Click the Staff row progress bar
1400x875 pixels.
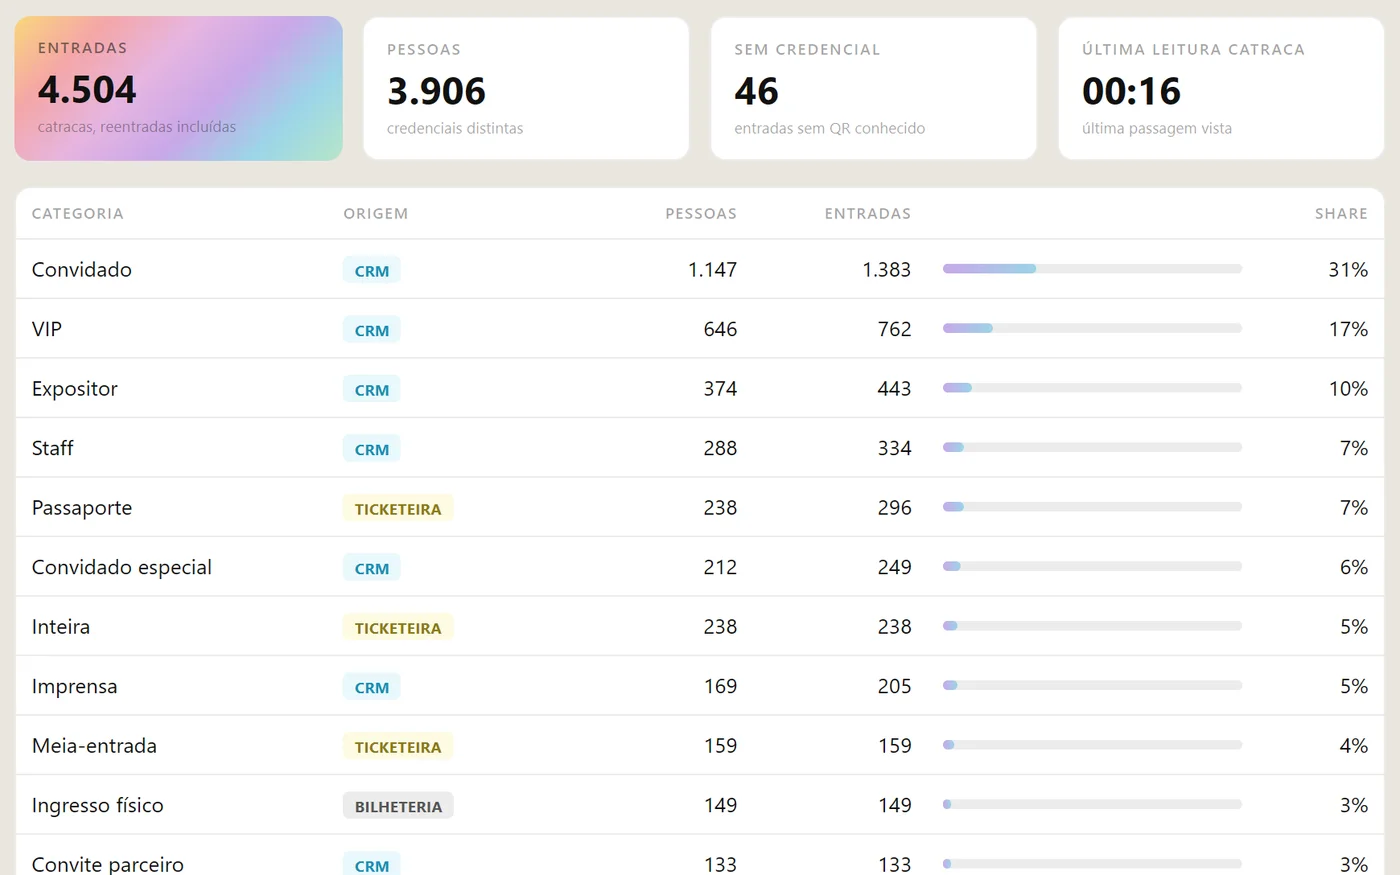click(x=1092, y=448)
